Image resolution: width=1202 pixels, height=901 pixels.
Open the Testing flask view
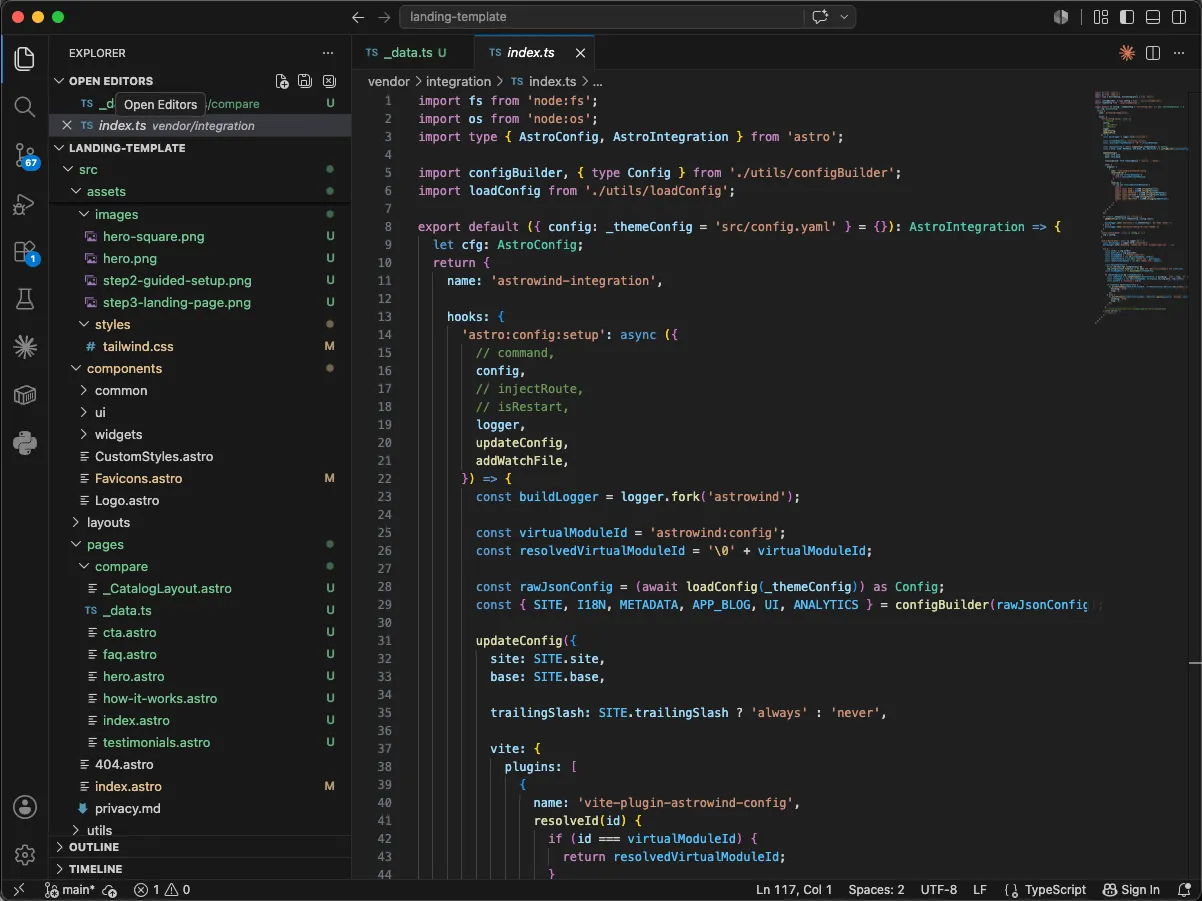point(25,299)
